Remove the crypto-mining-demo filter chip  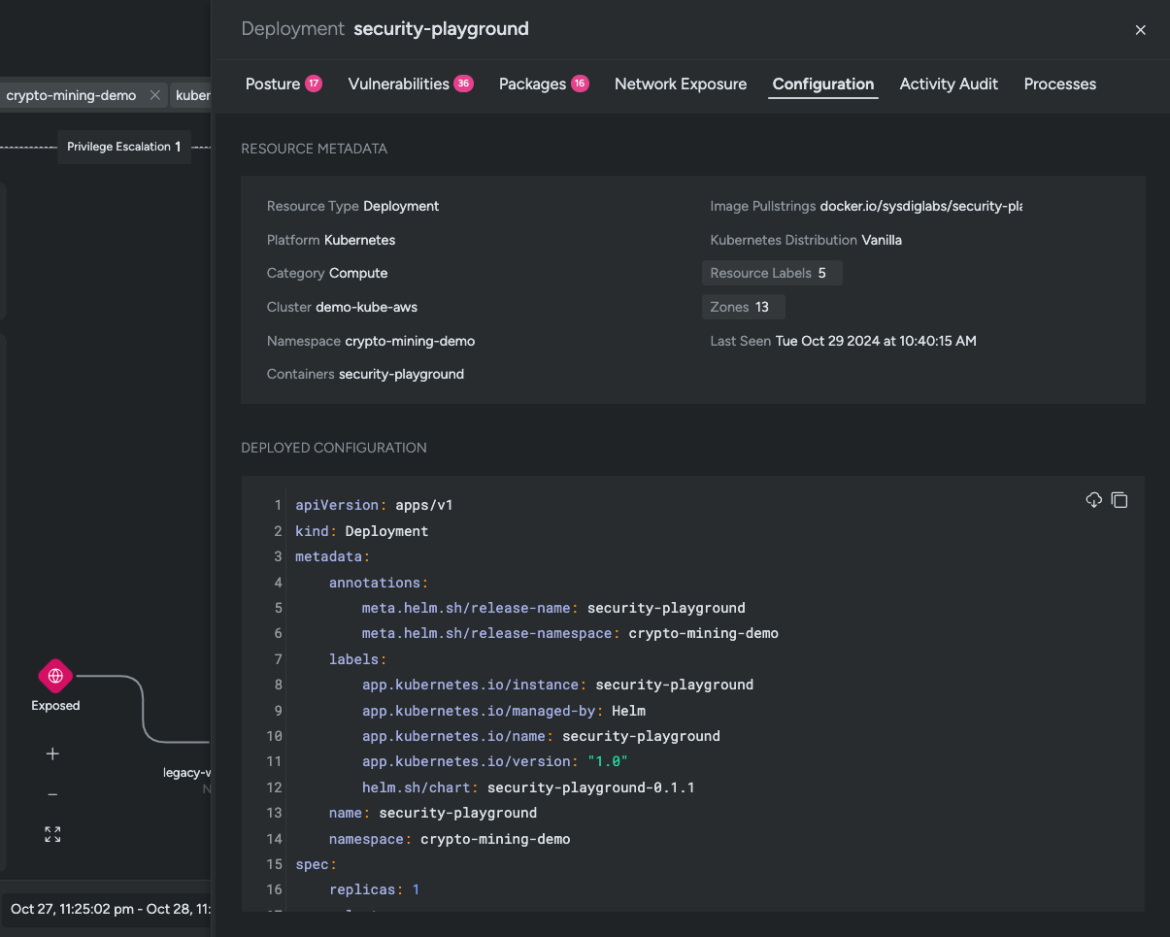tap(154, 95)
